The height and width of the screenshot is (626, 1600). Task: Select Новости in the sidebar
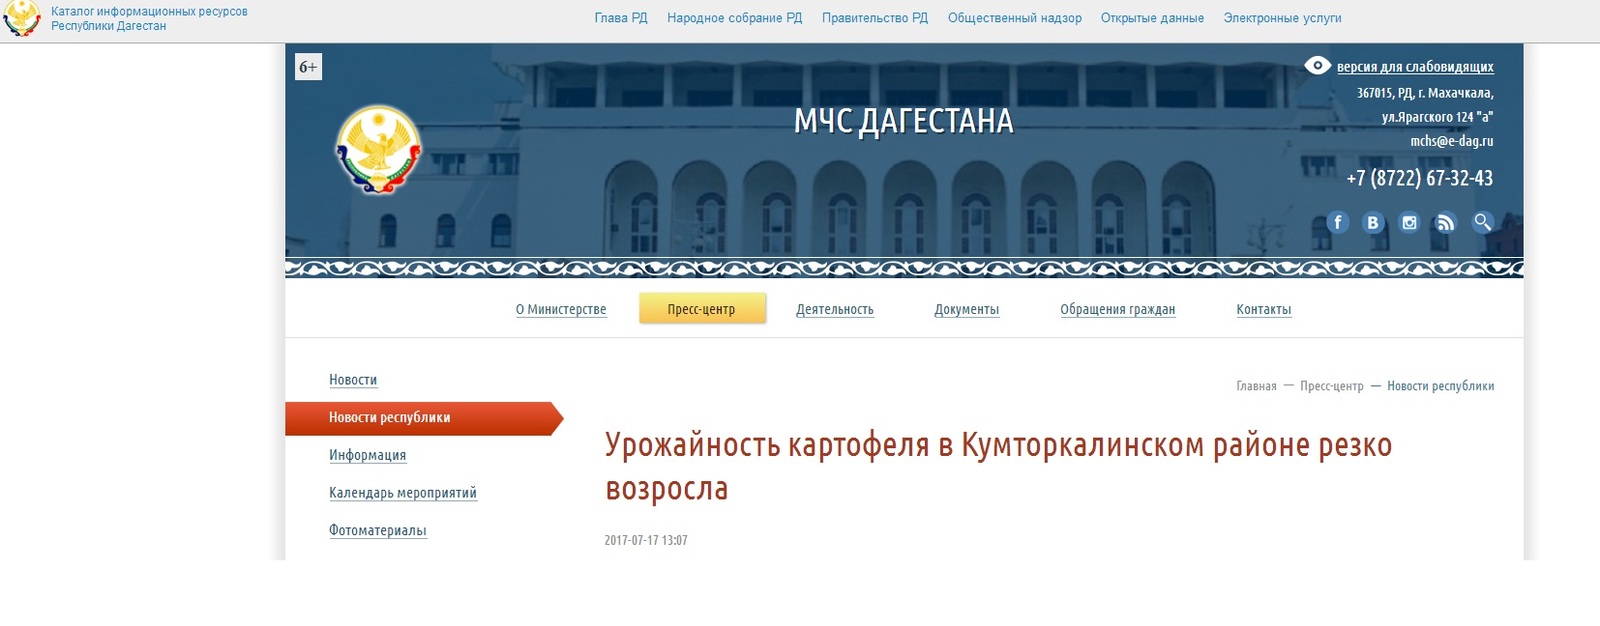click(353, 380)
